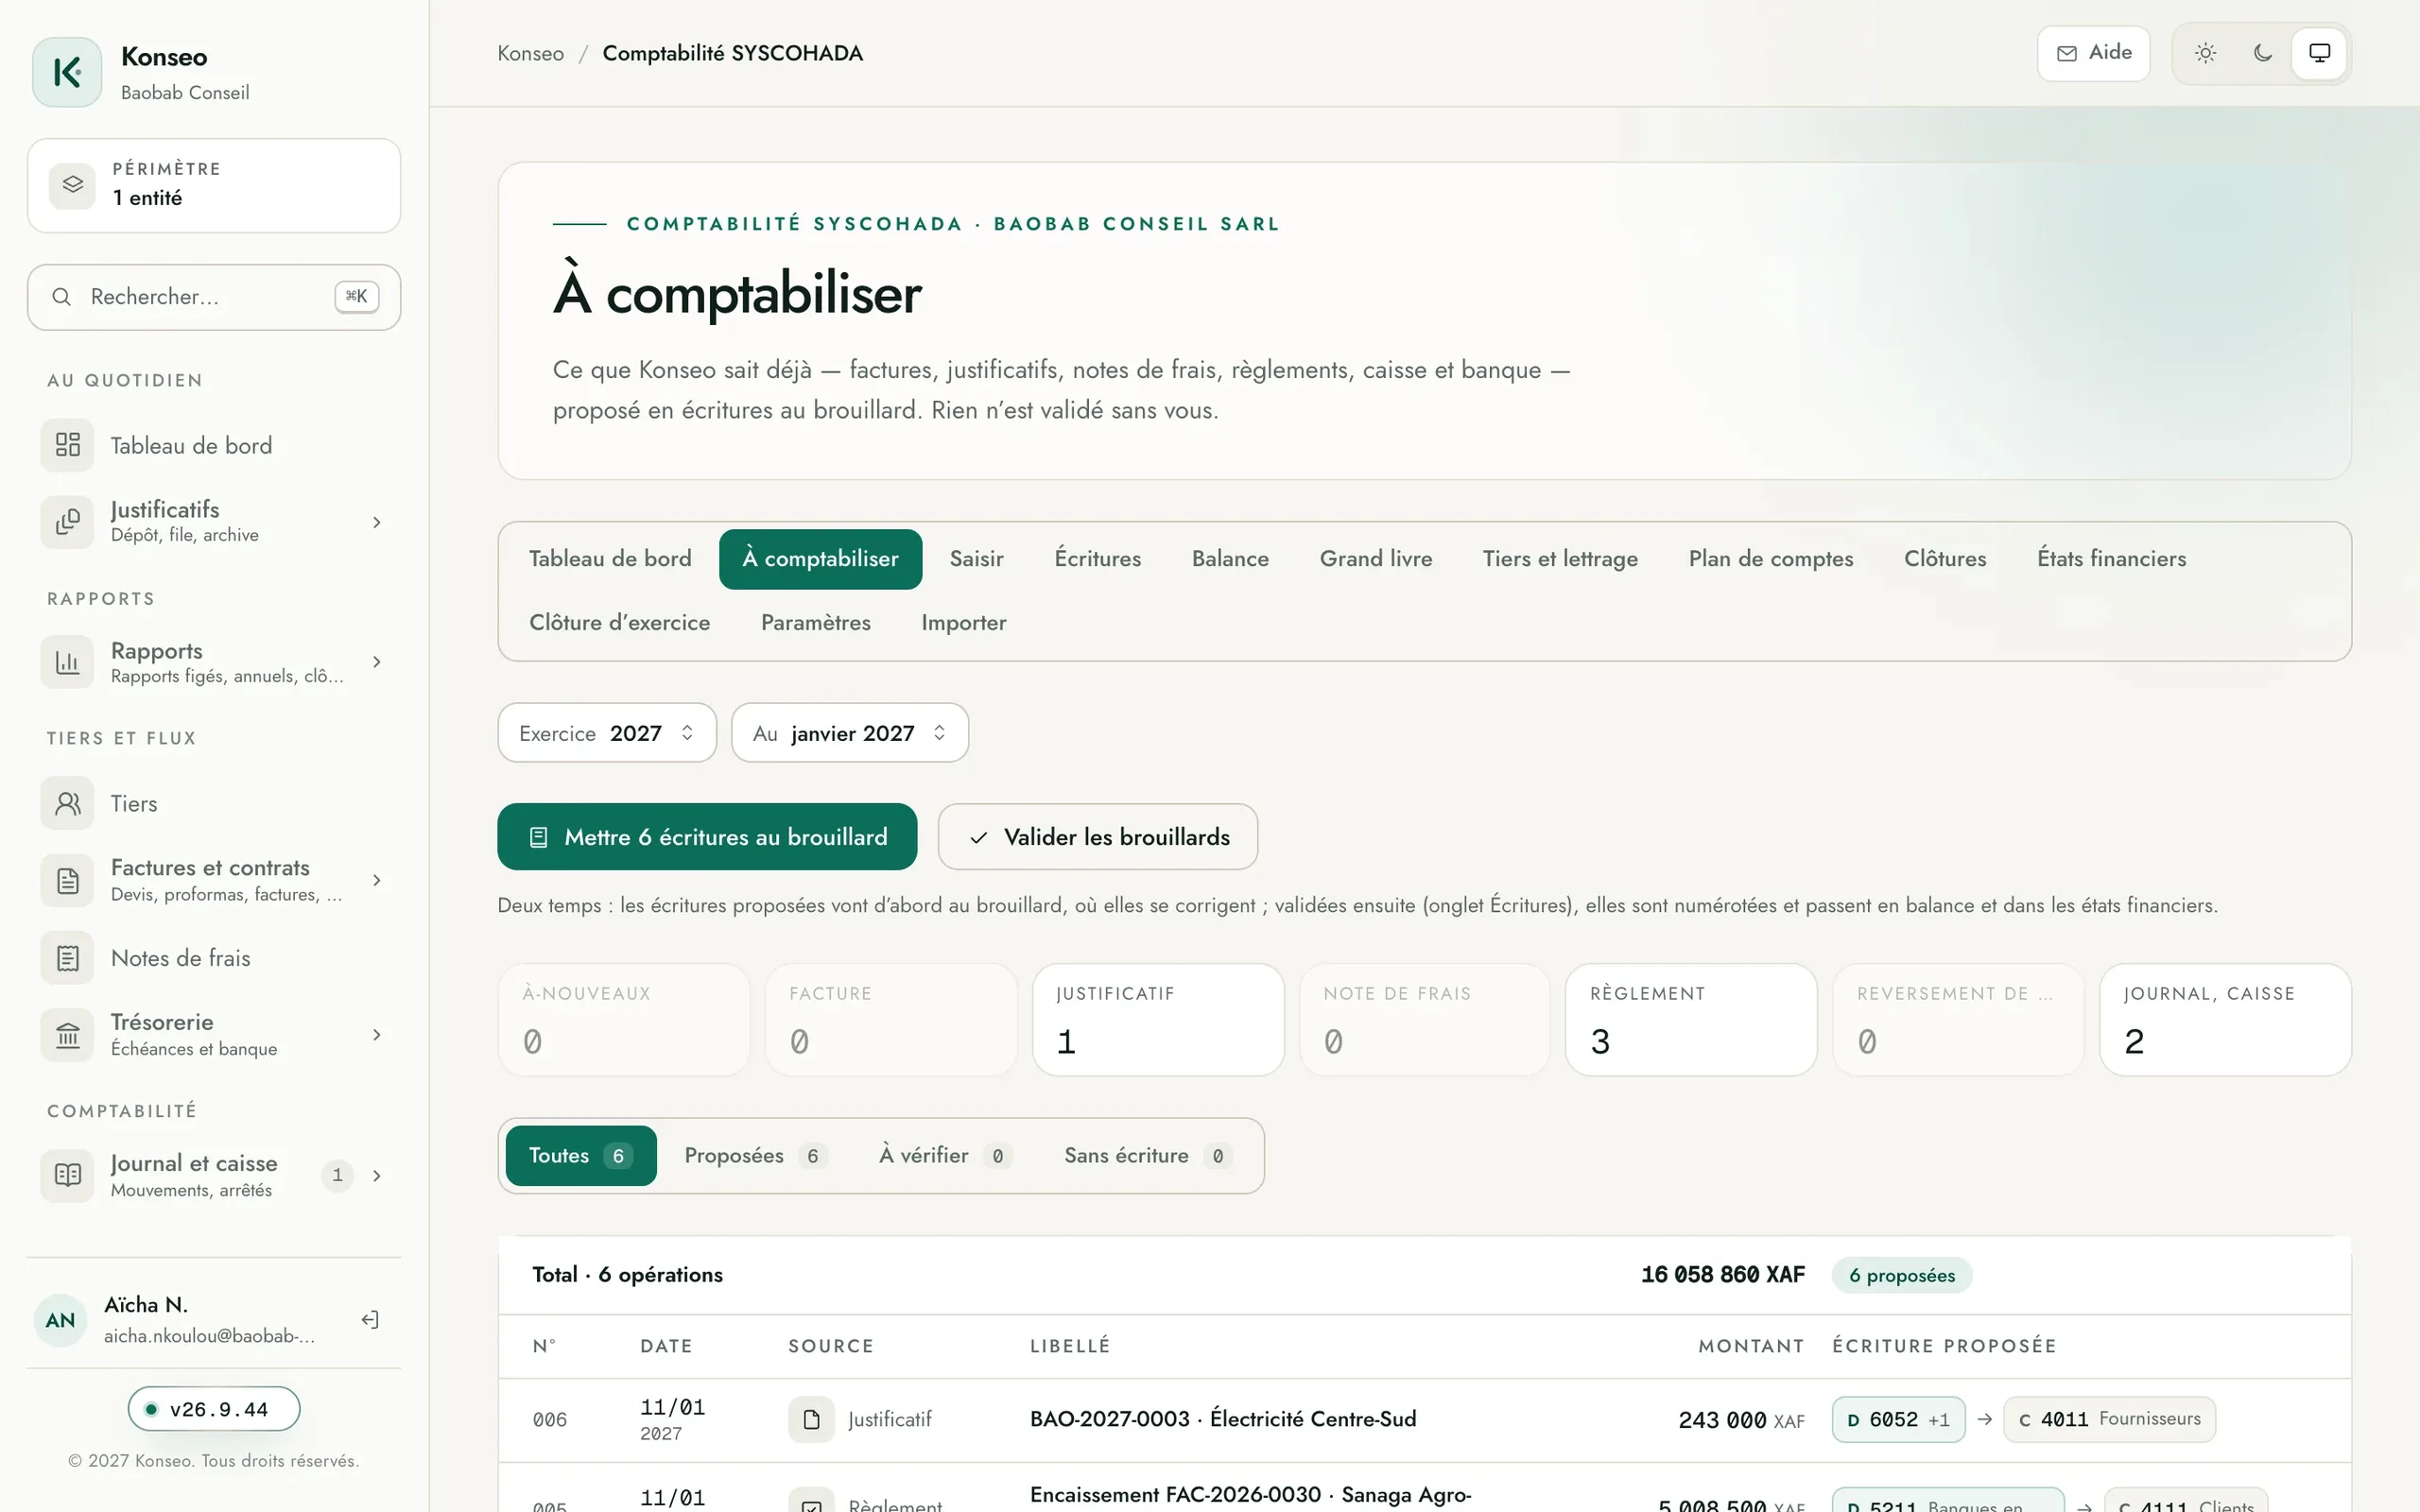The width and height of the screenshot is (2420, 1512).
Task: Click the AN user avatar
Action: [60, 1320]
